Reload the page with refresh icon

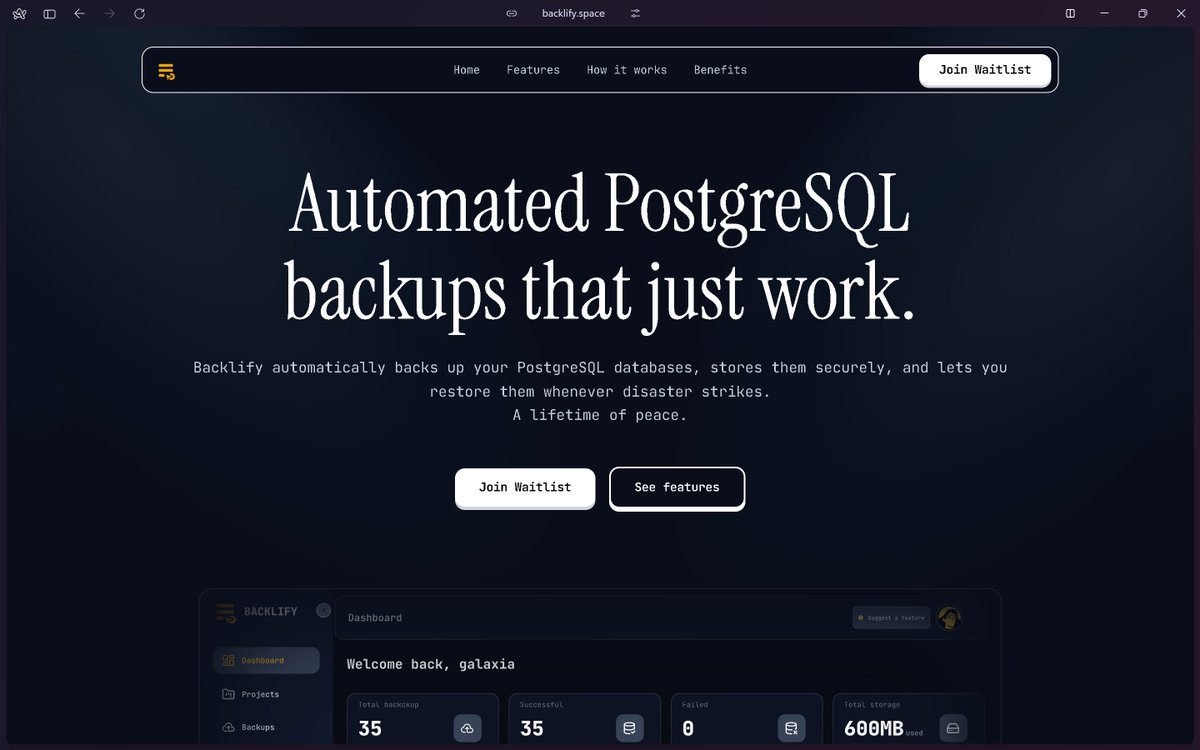tap(139, 13)
